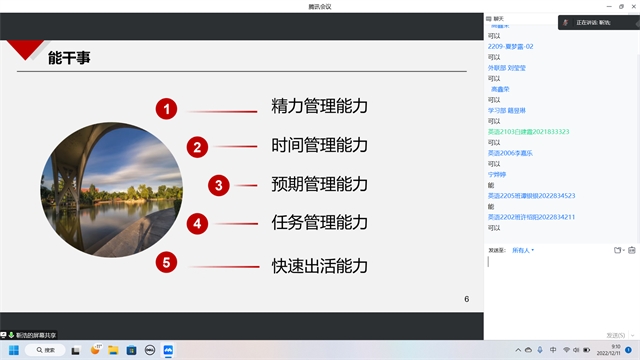Click slide text 精力管理能力
The height and width of the screenshot is (360, 640).
(320, 106)
